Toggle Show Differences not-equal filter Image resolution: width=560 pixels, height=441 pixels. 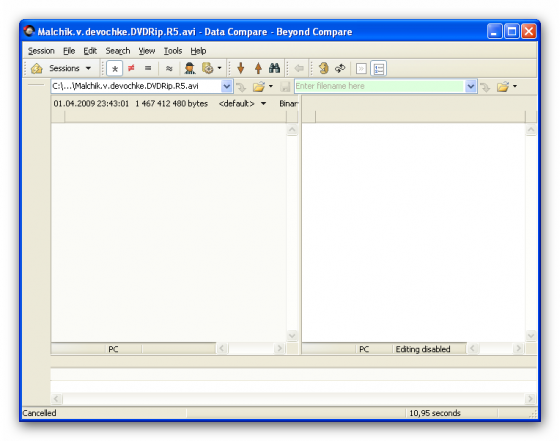[131, 68]
